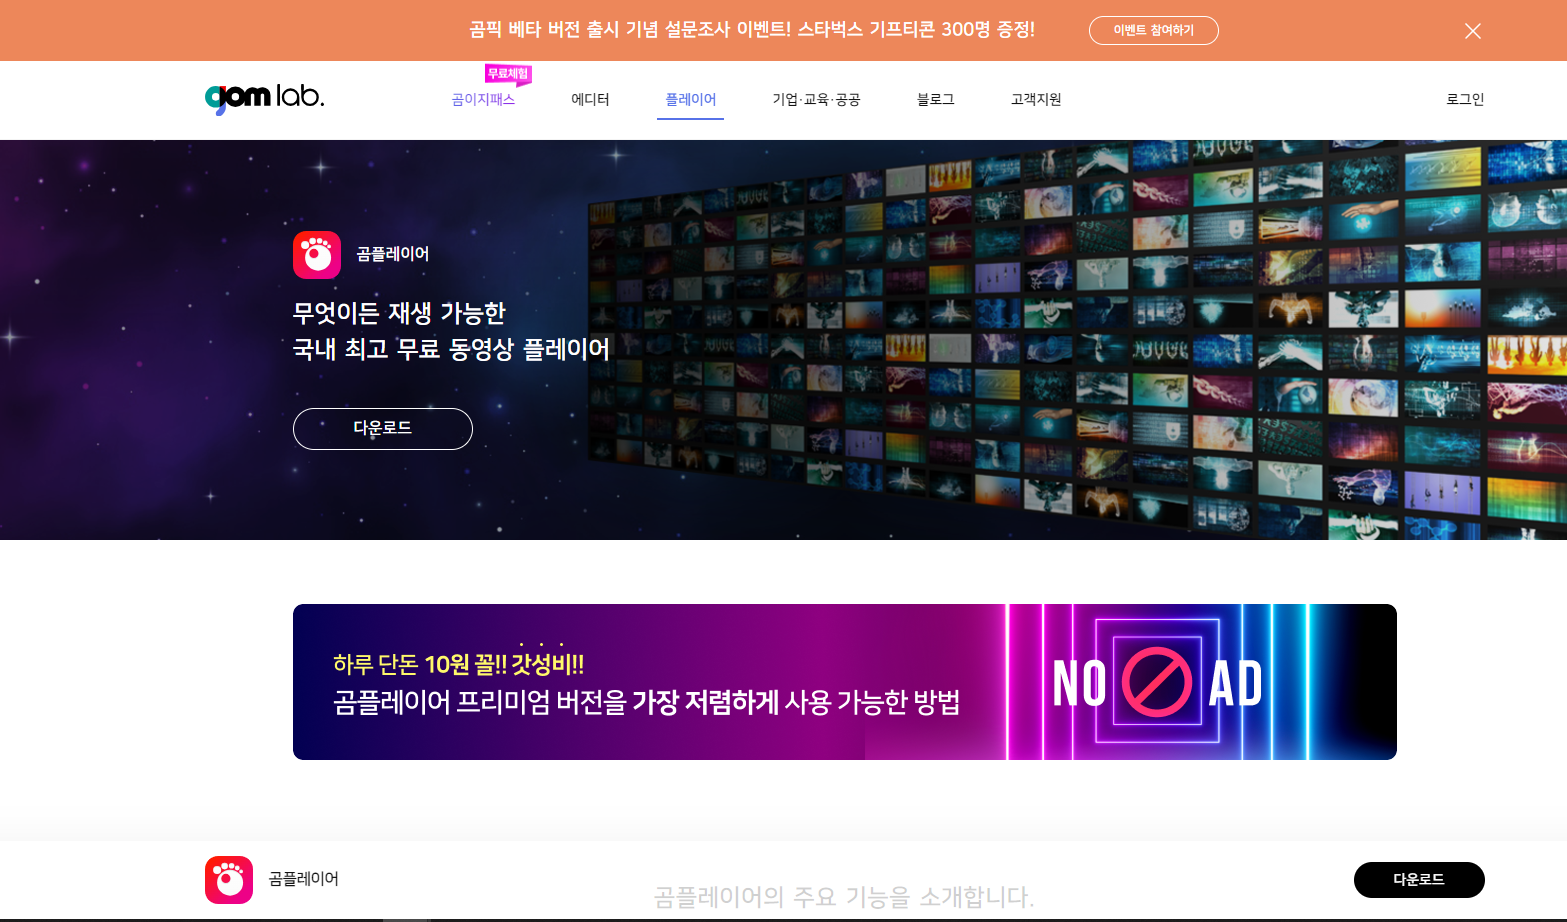Click the hero 다운로드 outlined button
This screenshot has width=1567, height=922.
pyautogui.click(x=383, y=429)
